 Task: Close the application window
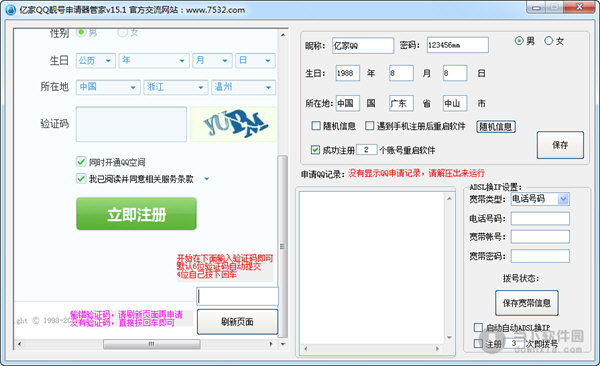coord(580,7)
